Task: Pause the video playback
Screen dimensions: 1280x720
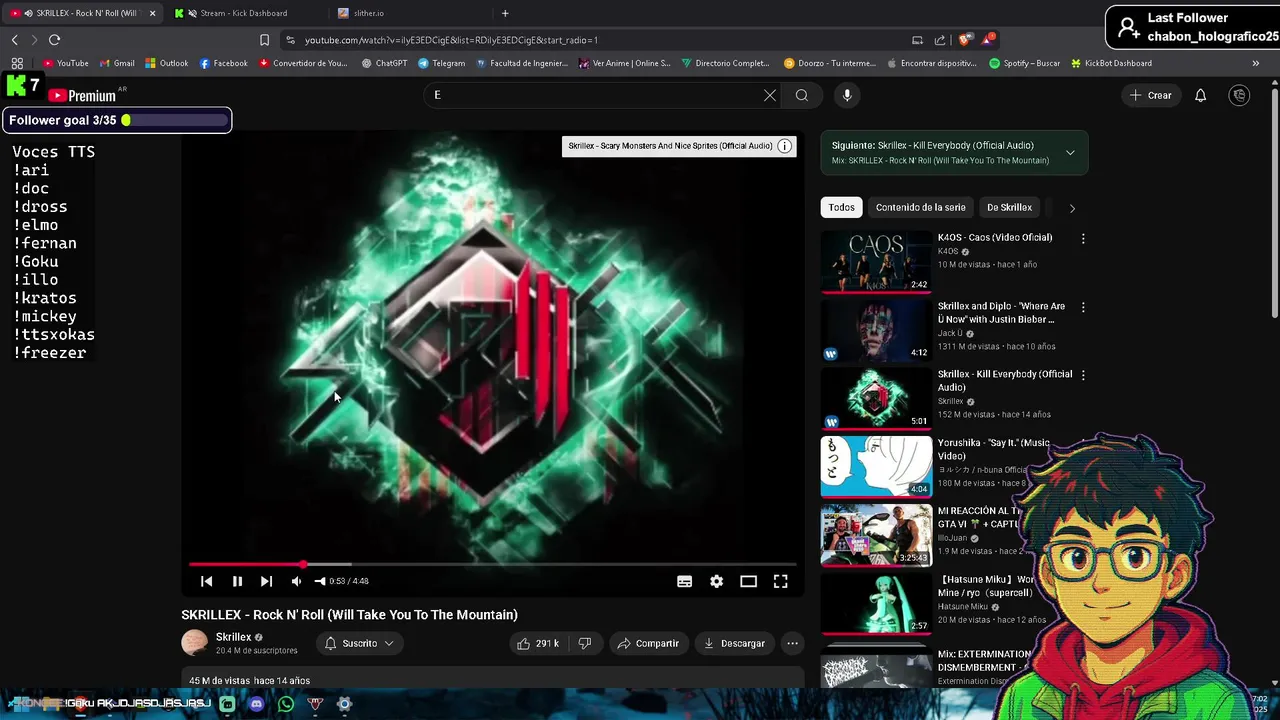Action: [237, 581]
